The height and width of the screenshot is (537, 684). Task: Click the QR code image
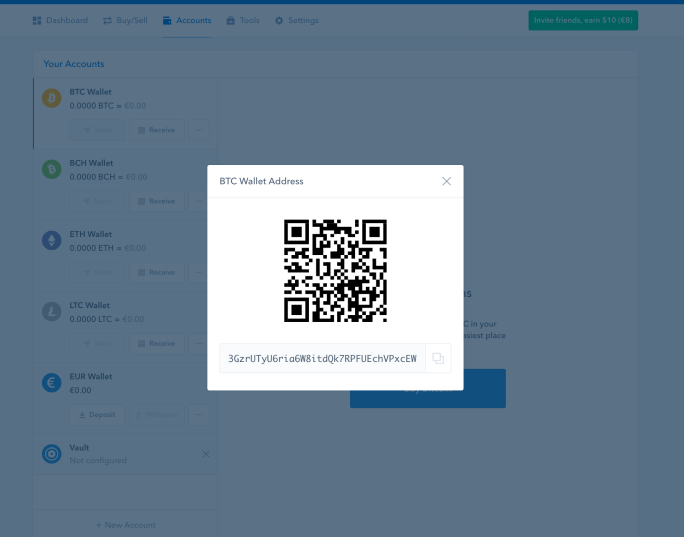(335, 270)
